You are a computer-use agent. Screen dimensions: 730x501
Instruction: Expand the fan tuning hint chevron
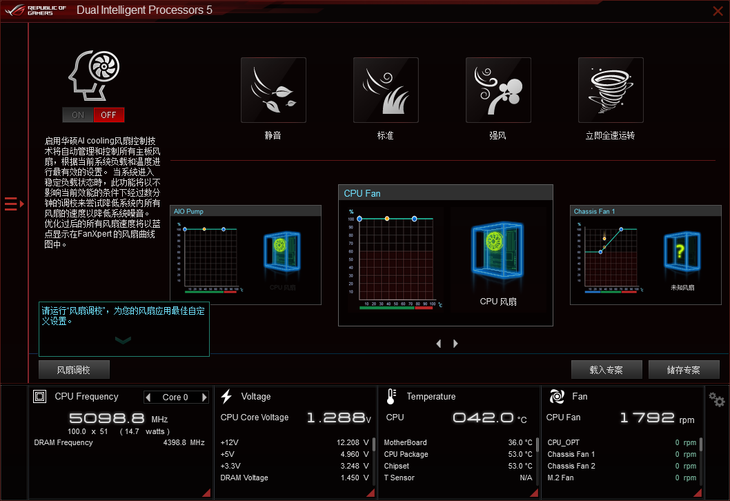[x=123, y=340]
